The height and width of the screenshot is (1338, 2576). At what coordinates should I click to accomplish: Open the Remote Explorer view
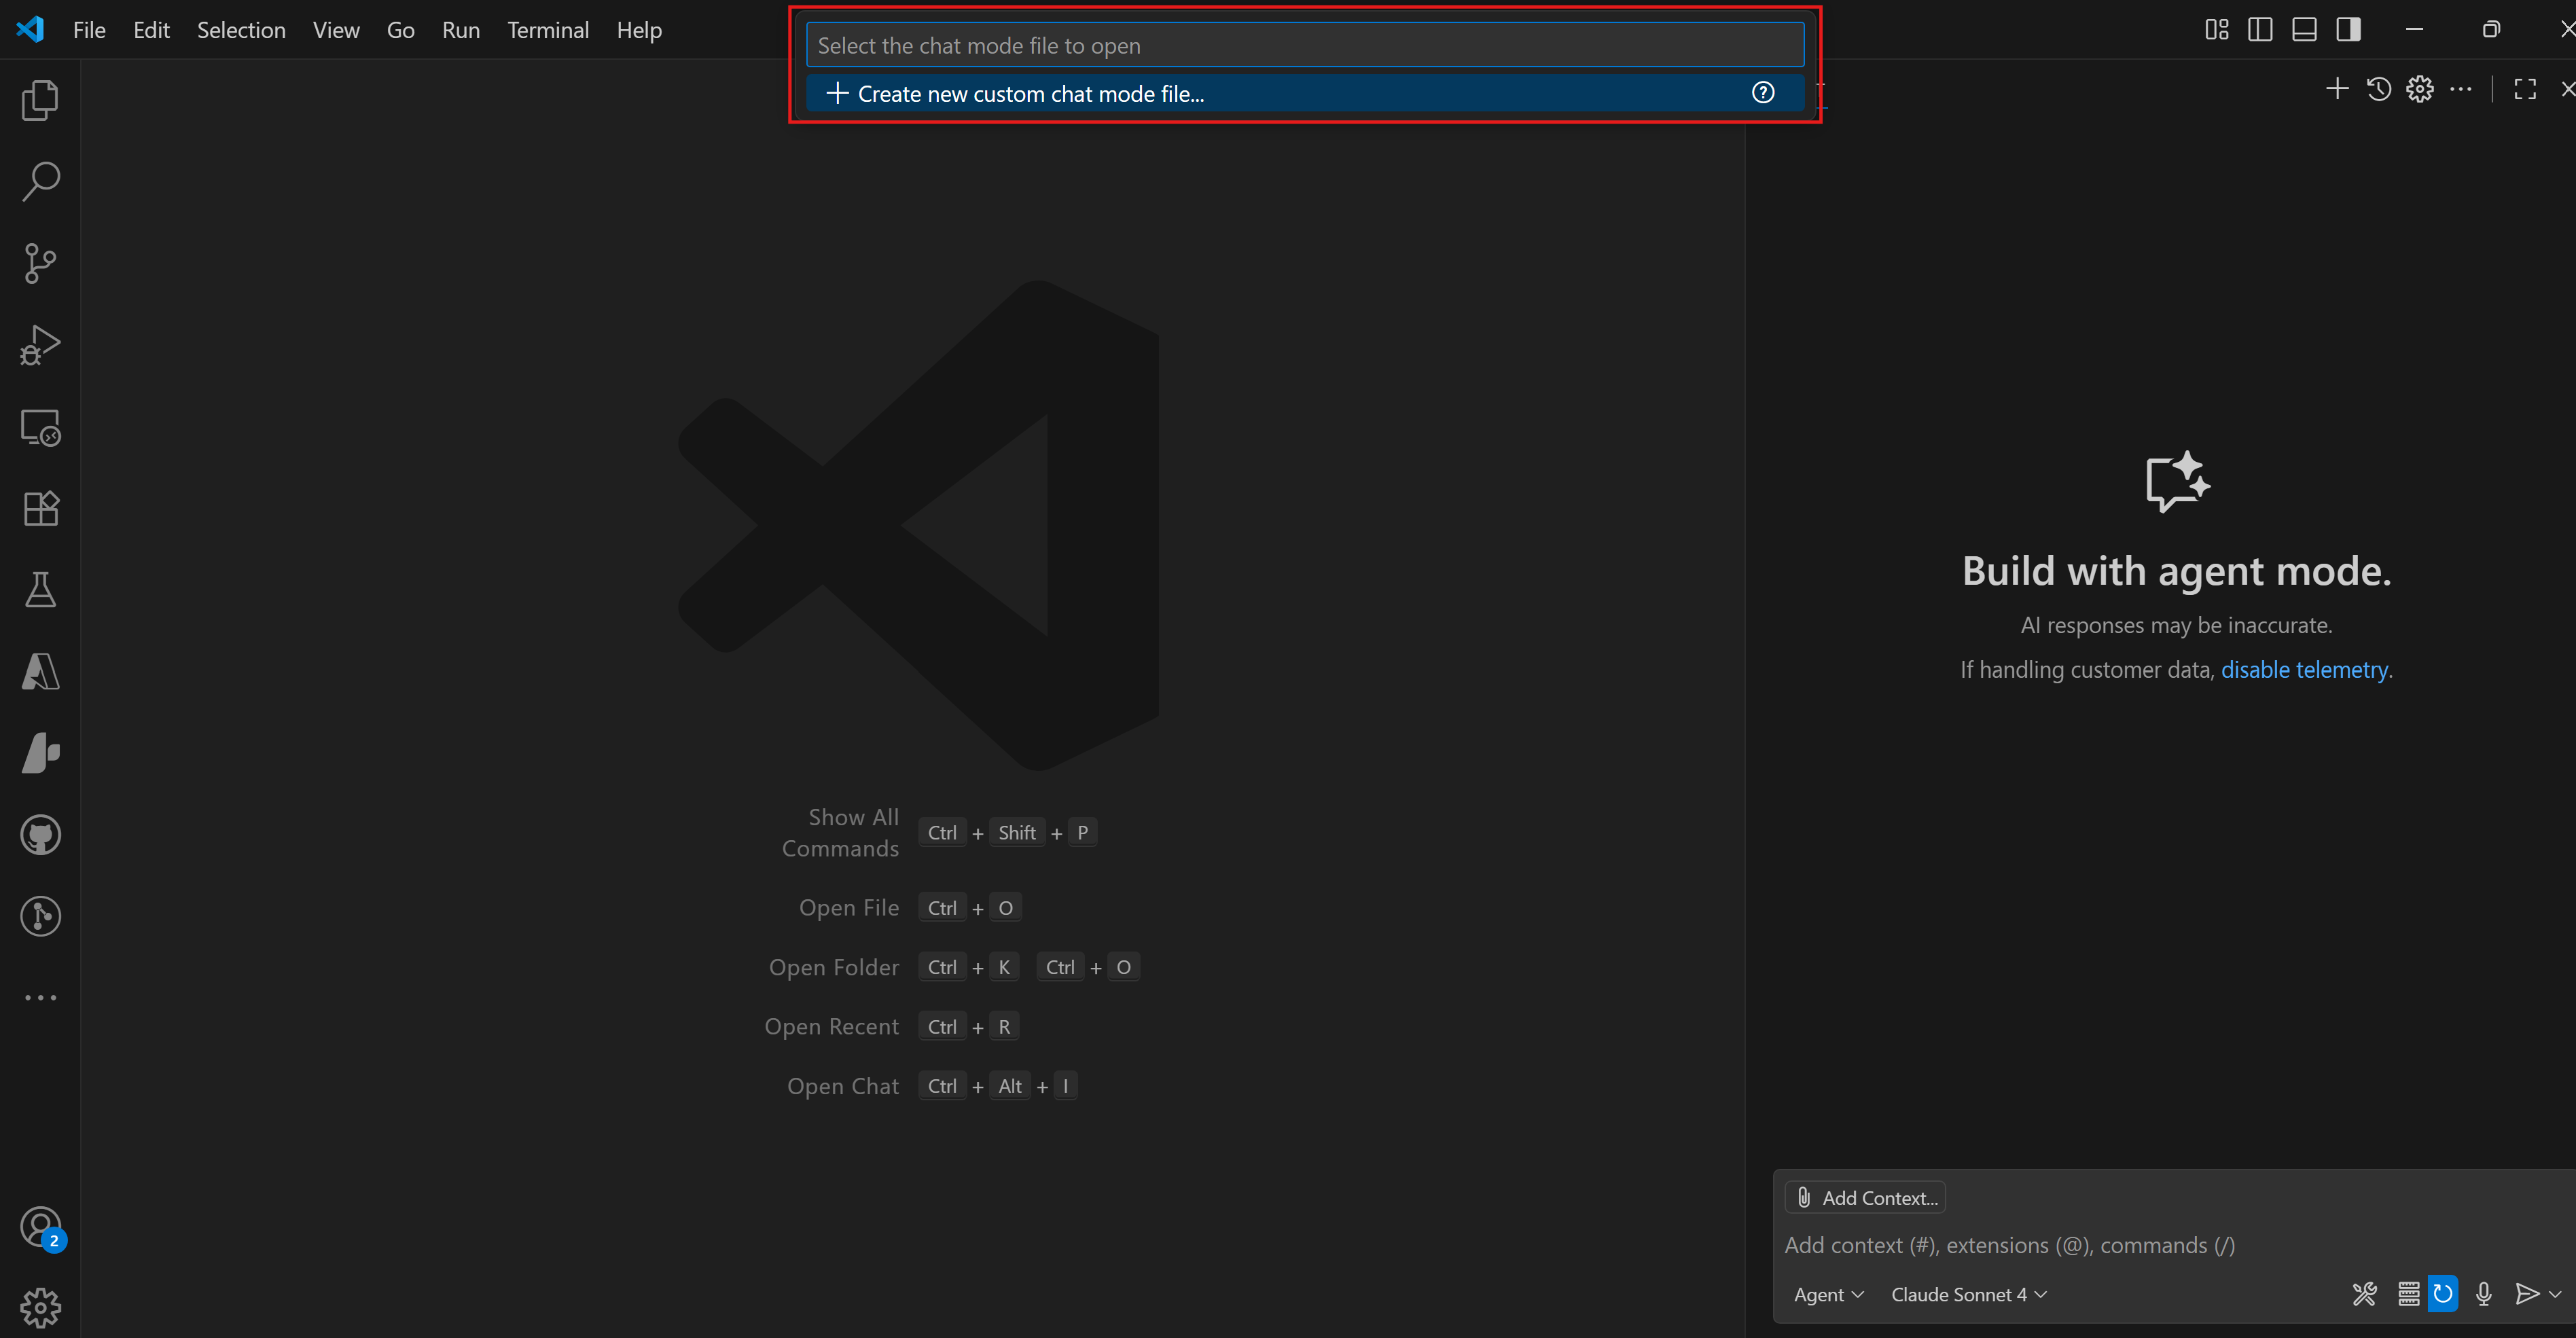click(40, 427)
